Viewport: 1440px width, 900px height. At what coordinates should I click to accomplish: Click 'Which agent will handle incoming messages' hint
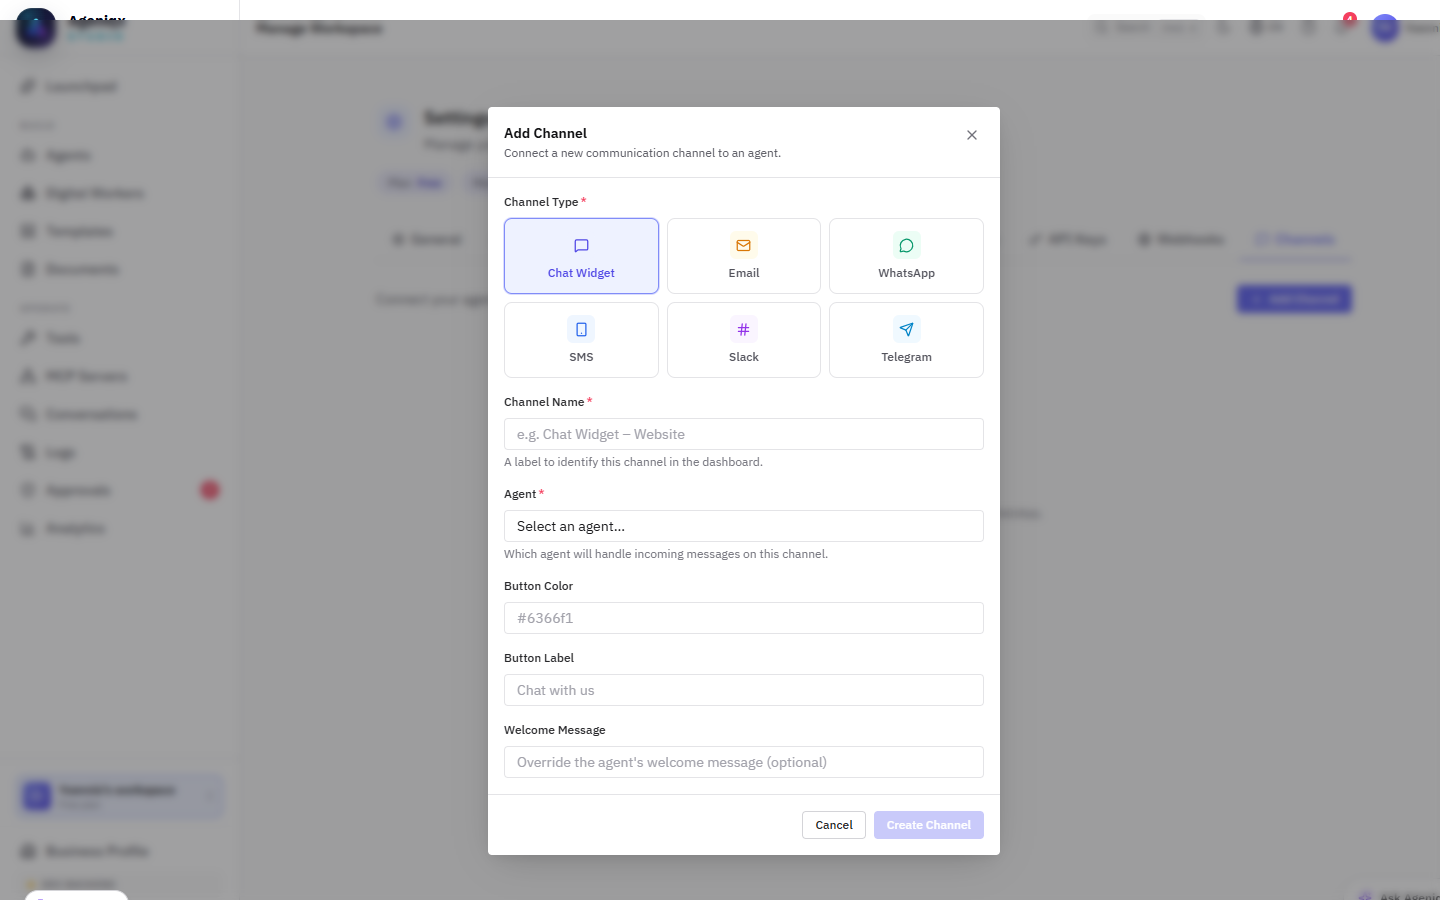tap(666, 554)
